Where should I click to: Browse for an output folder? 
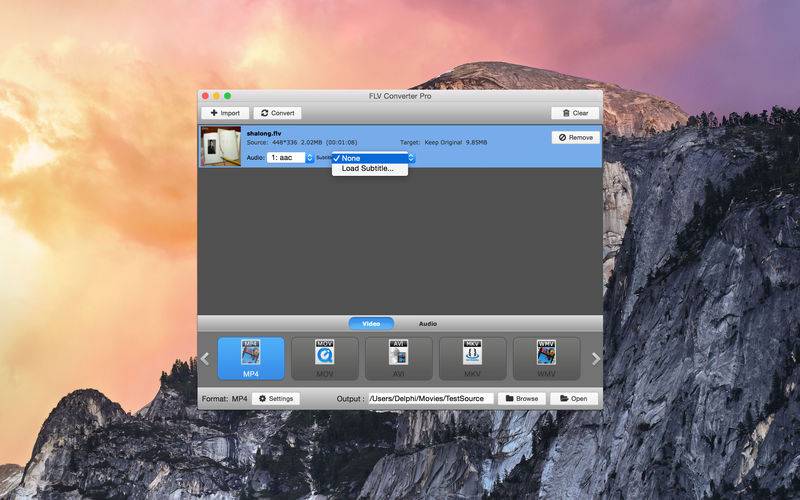click(522, 398)
